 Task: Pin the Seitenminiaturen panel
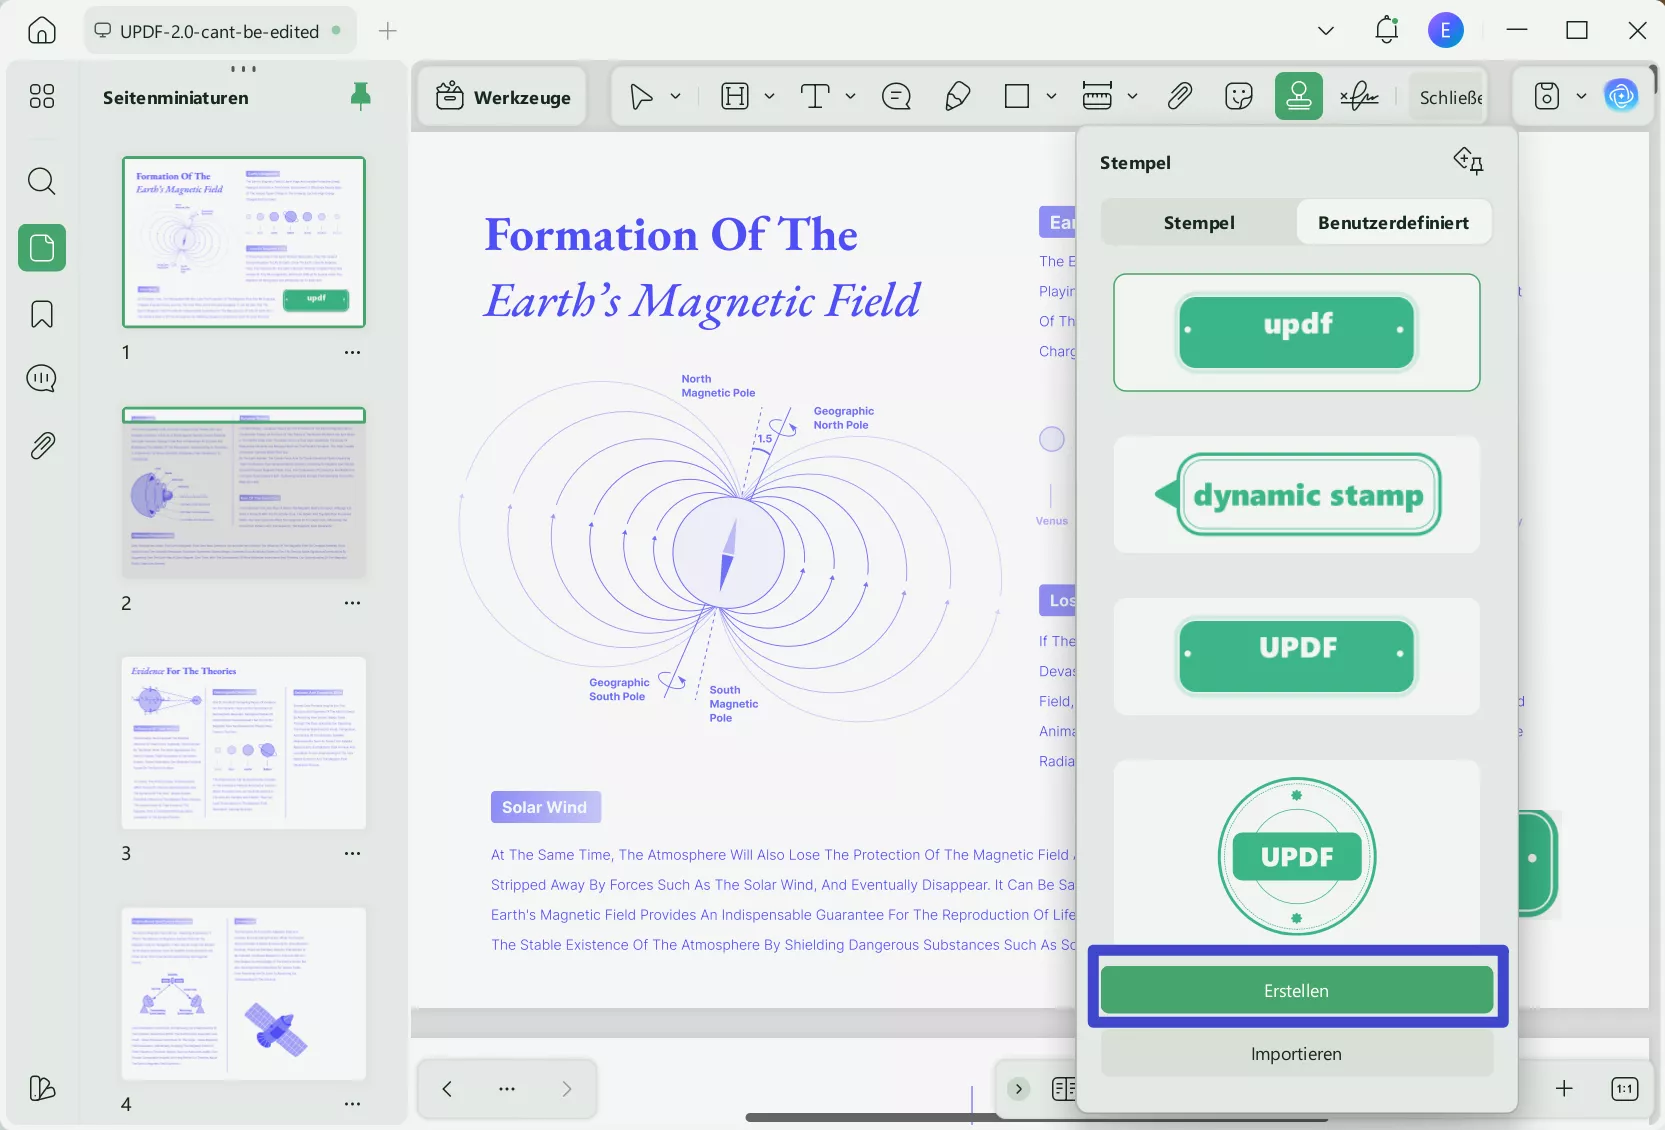coord(361,96)
